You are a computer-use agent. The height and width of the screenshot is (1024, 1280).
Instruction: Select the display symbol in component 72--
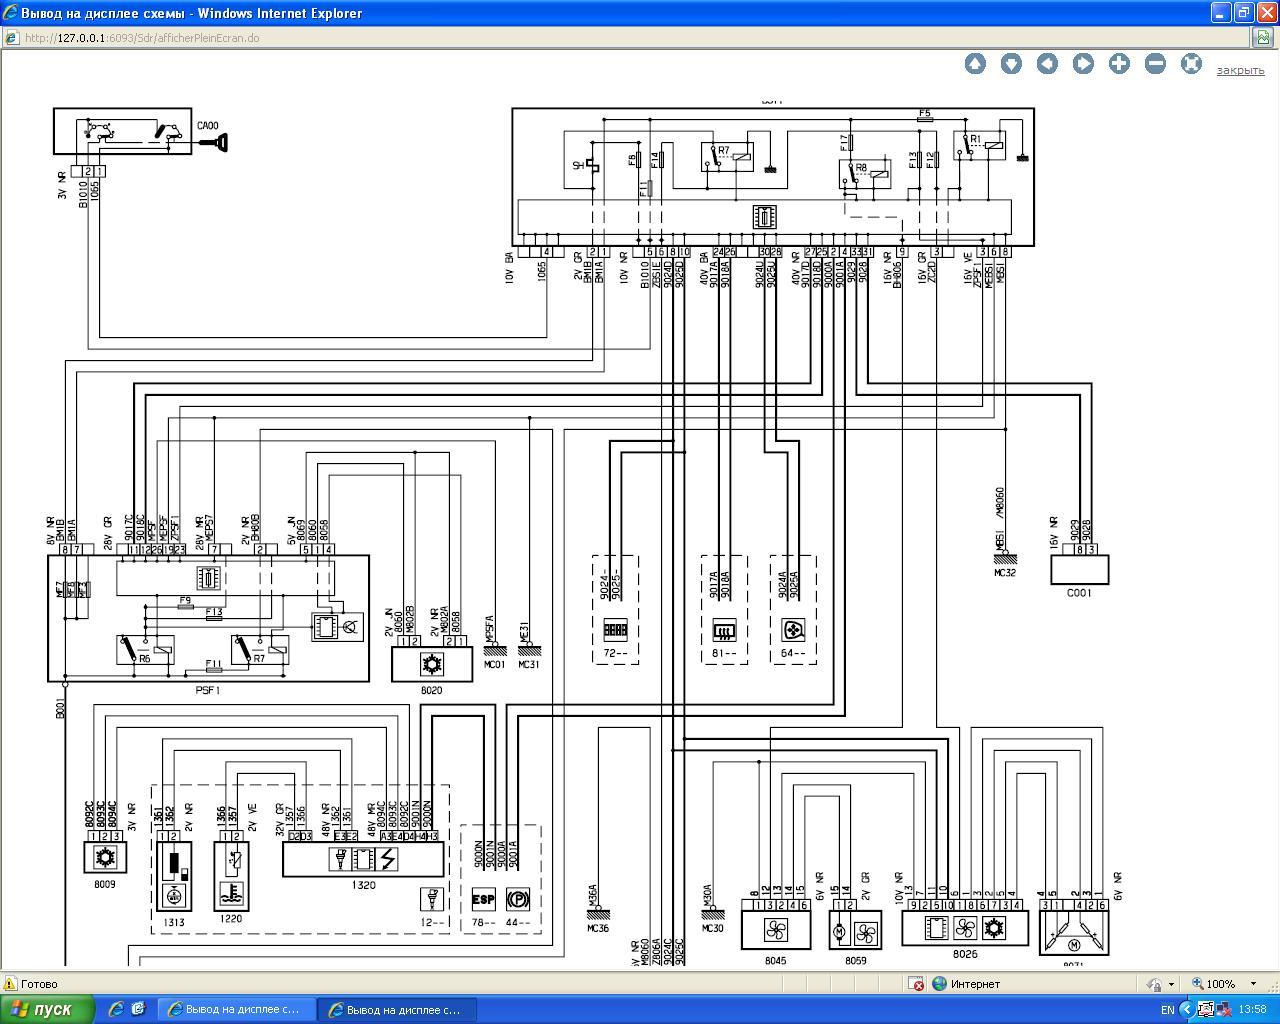(x=615, y=630)
